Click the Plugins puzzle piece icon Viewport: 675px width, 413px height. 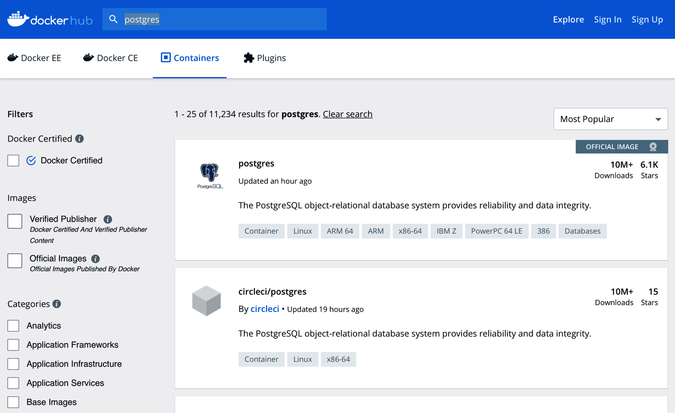(248, 58)
